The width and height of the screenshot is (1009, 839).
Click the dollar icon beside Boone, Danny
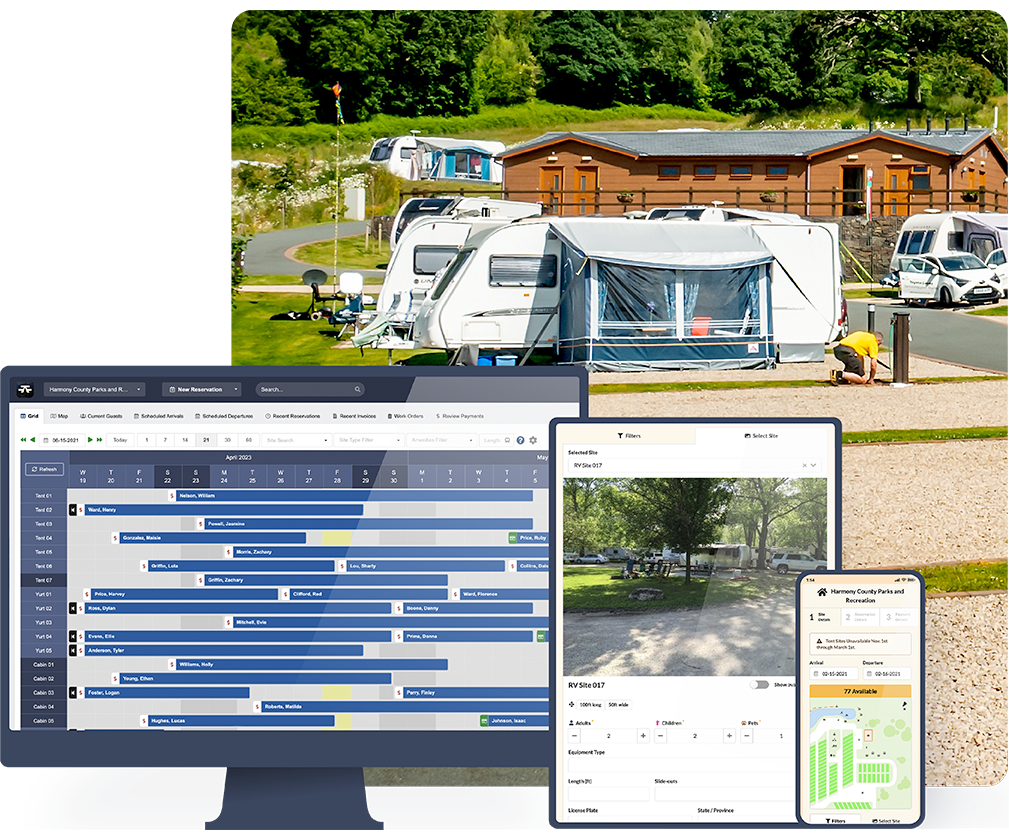coord(399,608)
